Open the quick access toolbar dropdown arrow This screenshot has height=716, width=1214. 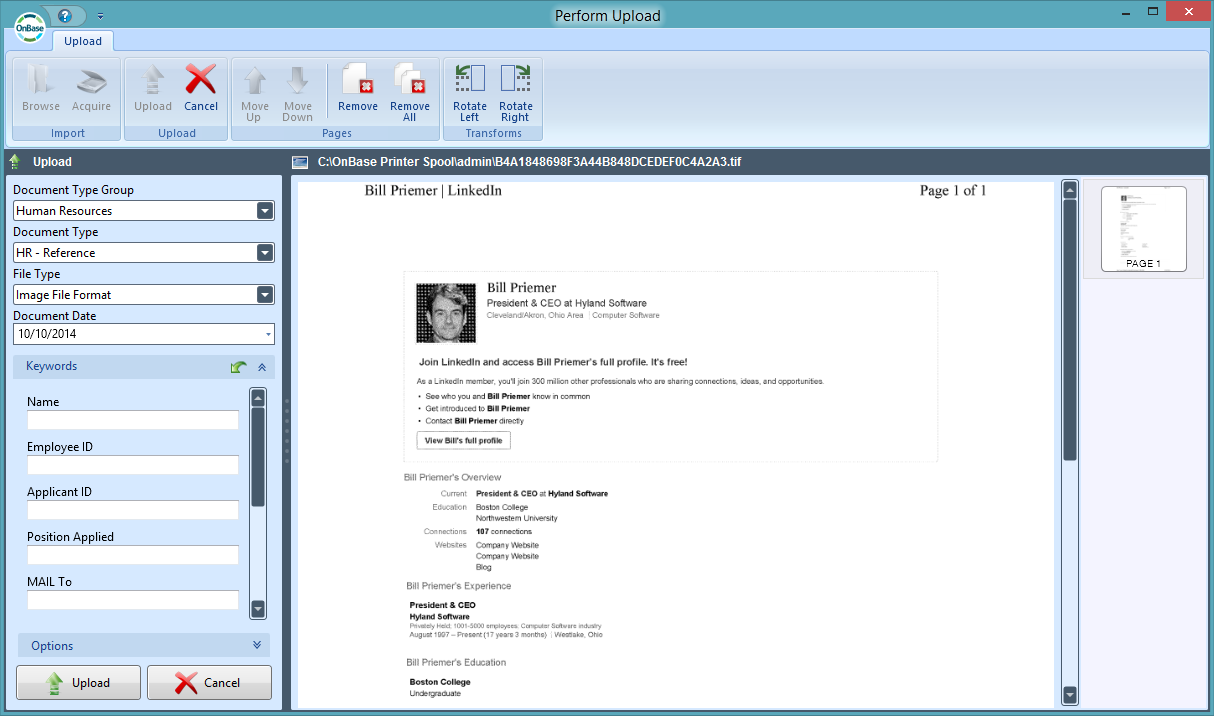coord(100,16)
